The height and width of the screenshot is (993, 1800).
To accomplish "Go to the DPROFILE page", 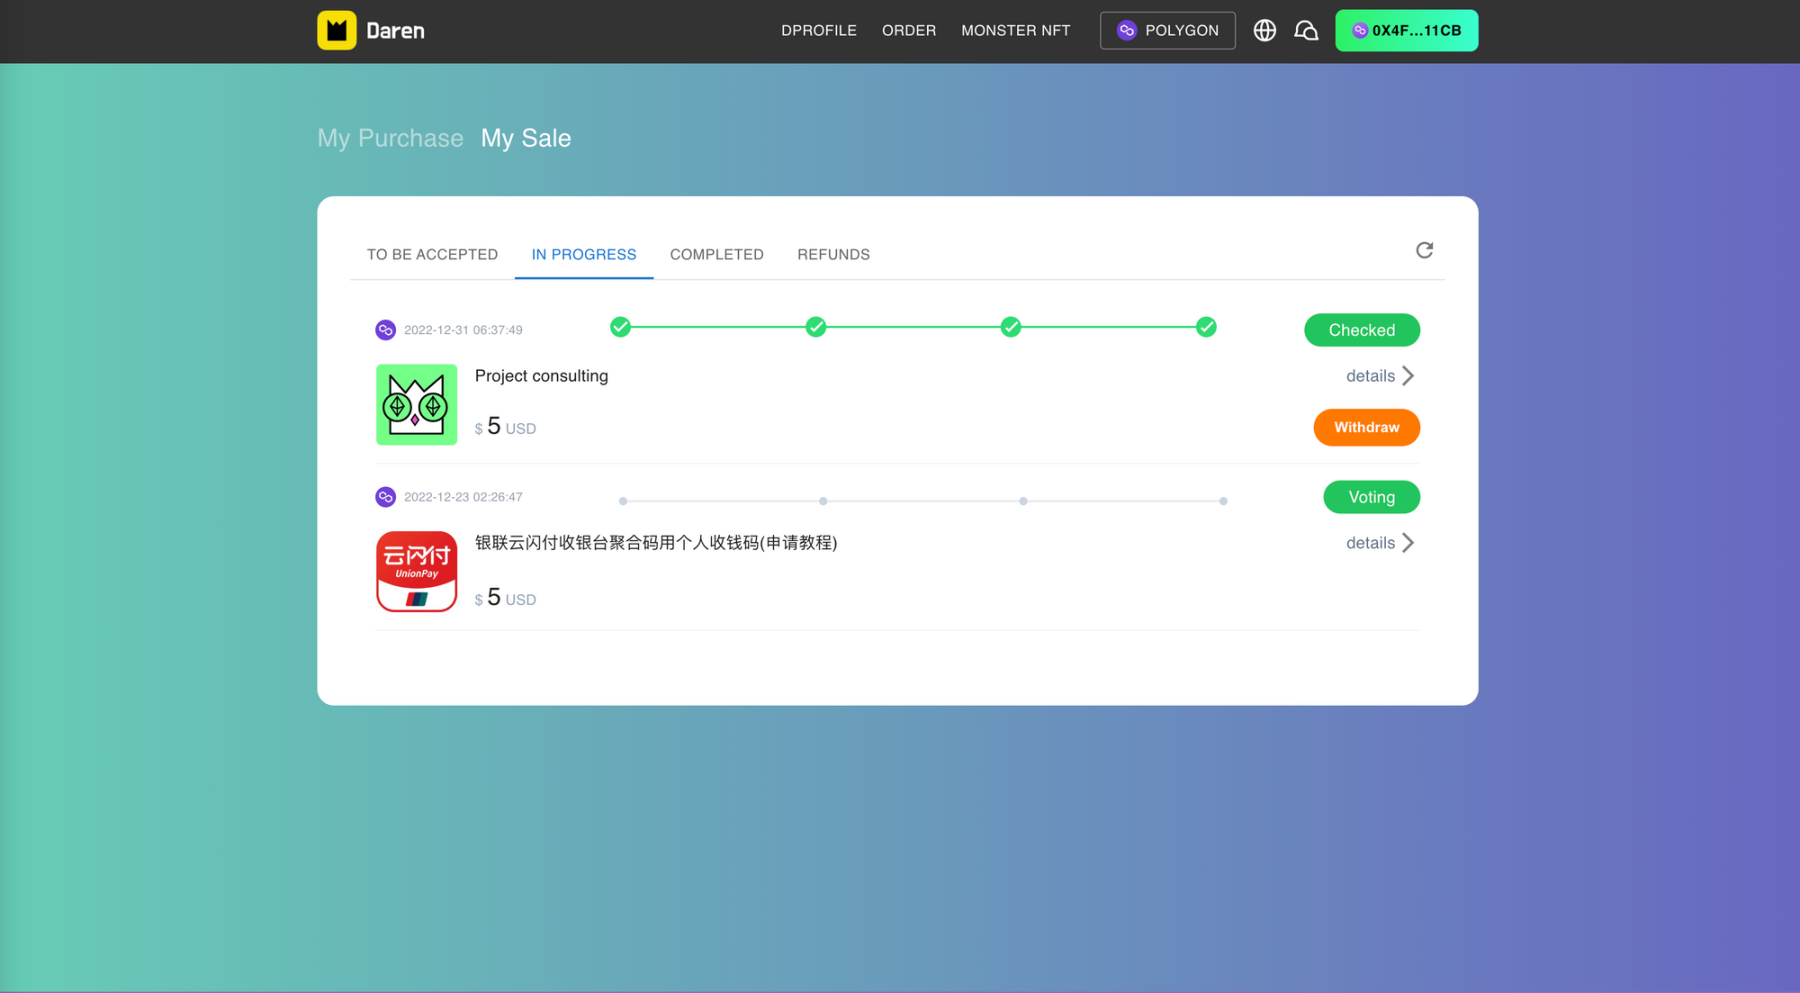I will tap(818, 31).
